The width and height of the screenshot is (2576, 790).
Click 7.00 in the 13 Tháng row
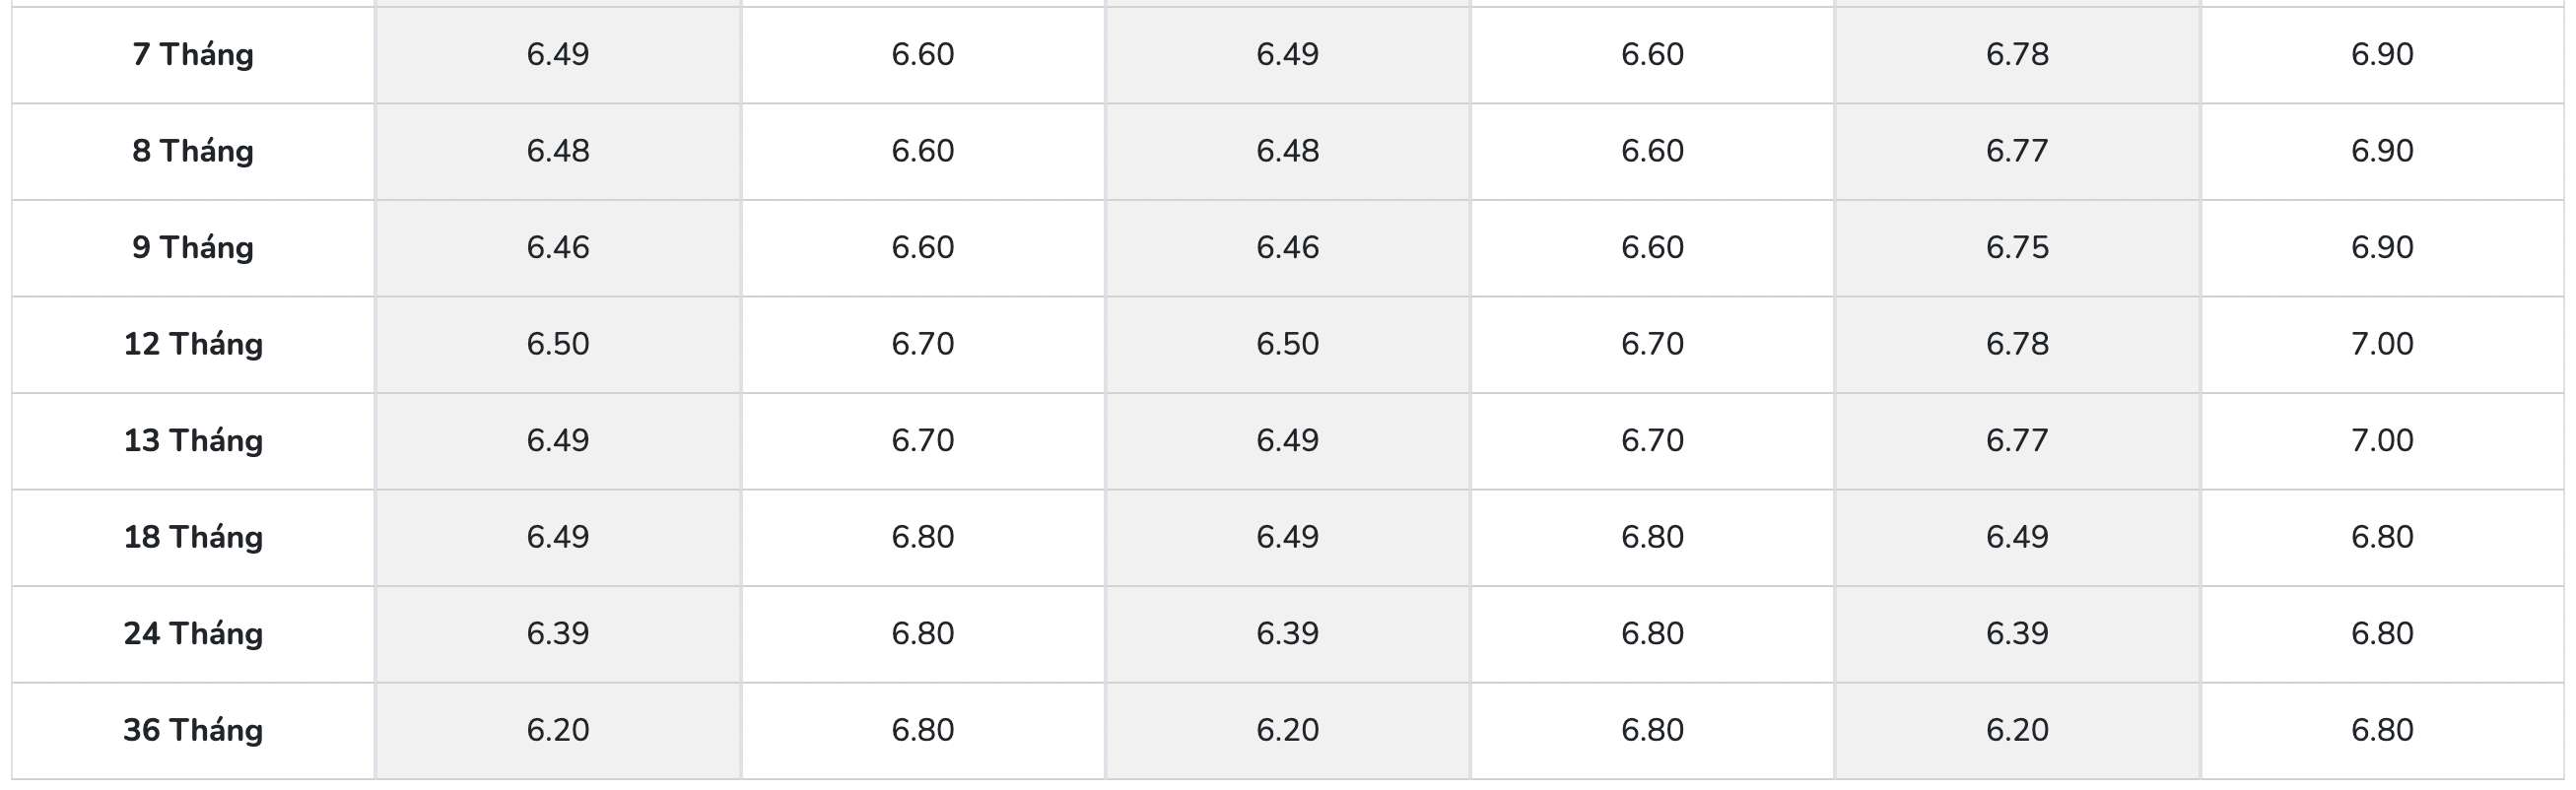2382,440
